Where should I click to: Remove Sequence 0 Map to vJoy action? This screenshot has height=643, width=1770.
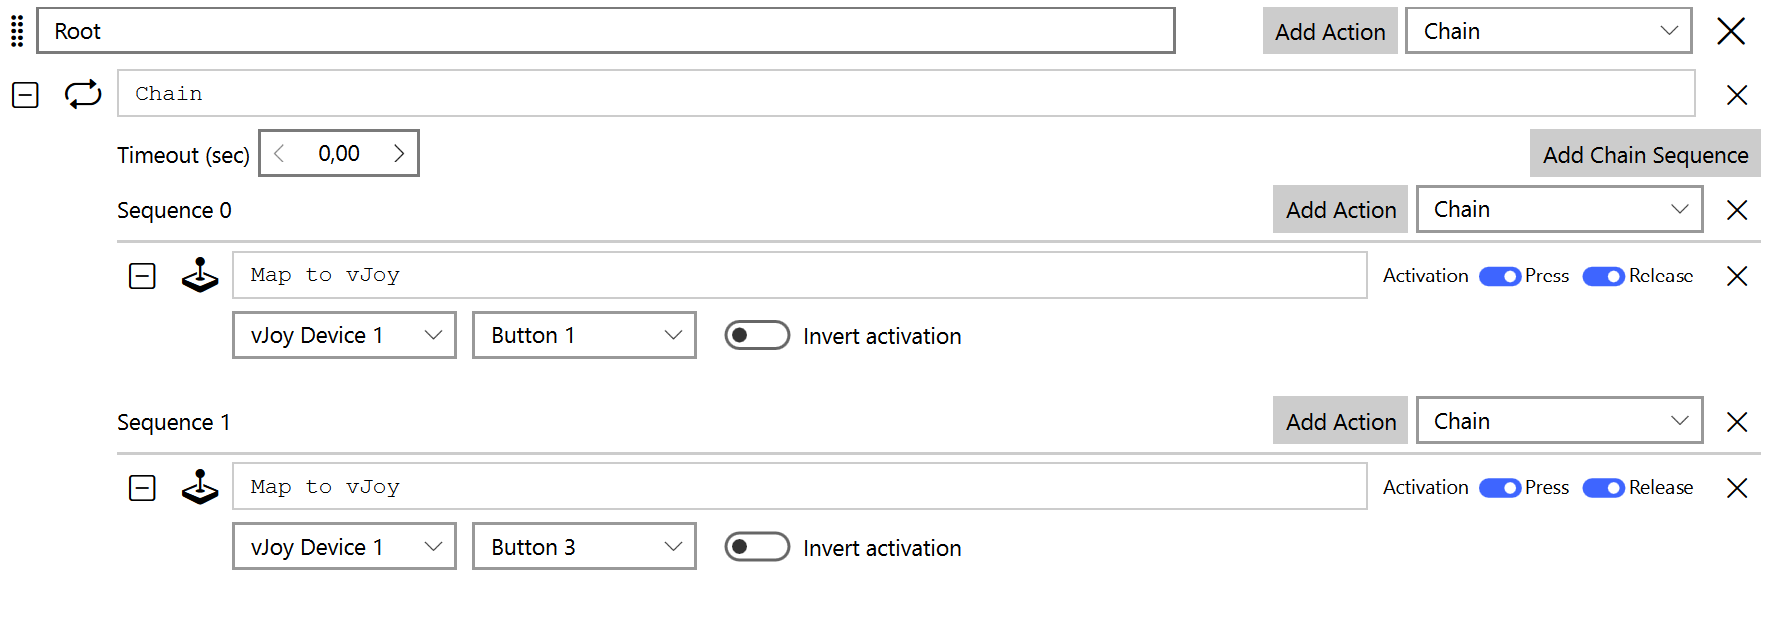click(x=1736, y=276)
